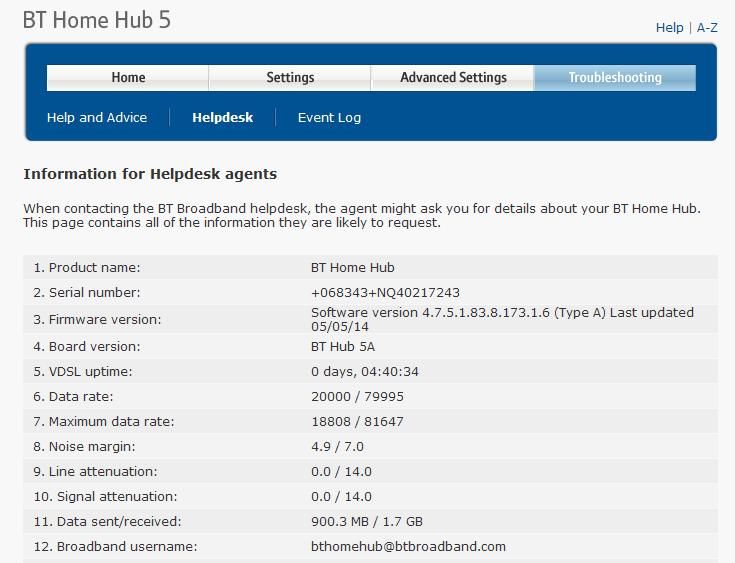Viewport: 735px width, 563px height.
Task: Select the '10. Signal attenuation:' label
Action: (105, 496)
